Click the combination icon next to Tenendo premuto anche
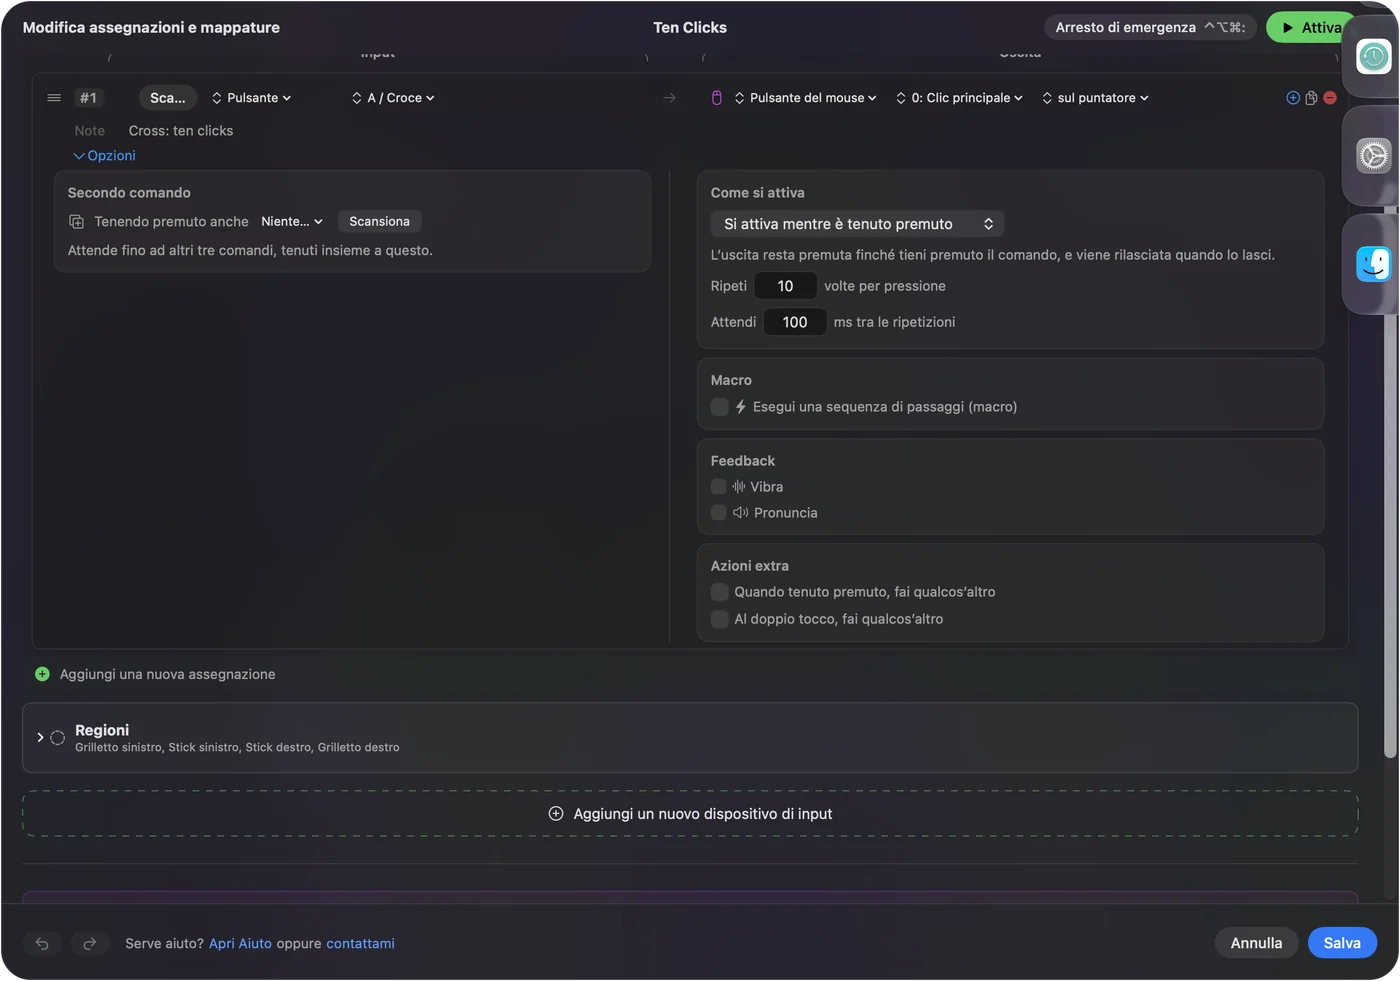1400x981 pixels. click(x=76, y=222)
